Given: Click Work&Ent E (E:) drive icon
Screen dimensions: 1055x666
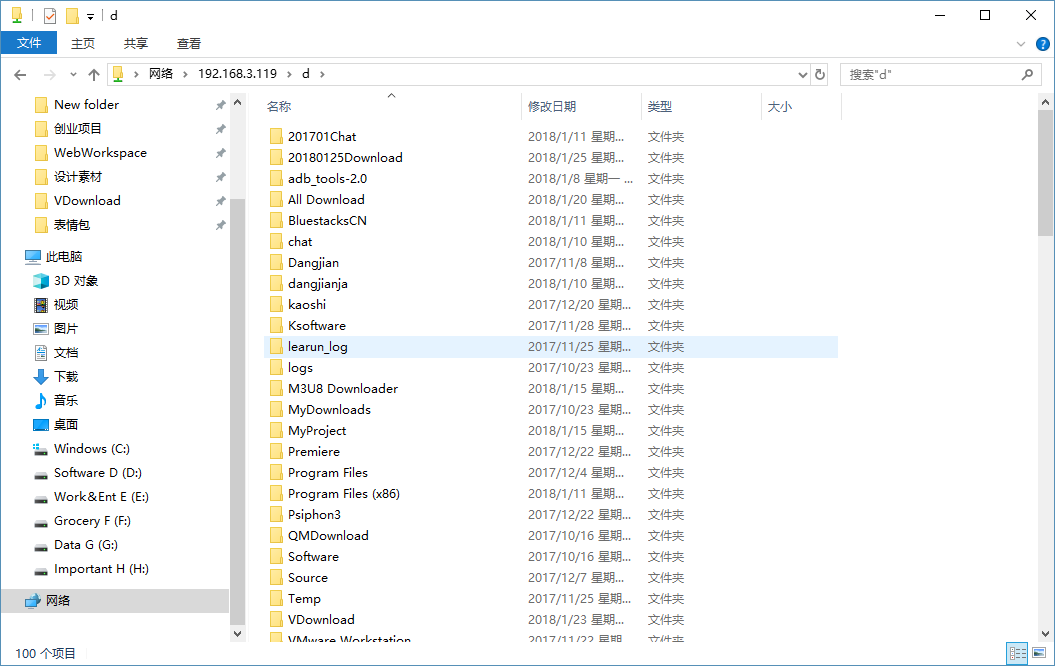Looking at the screenshot, I should 41,498.
